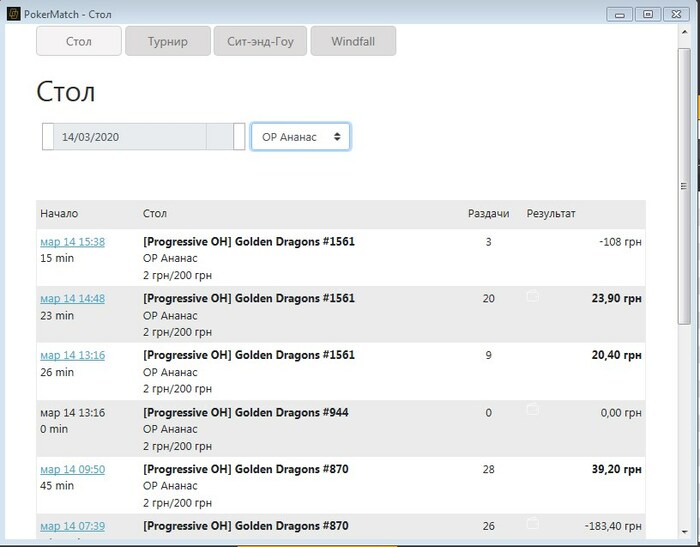This screenshot has width=700, height=547.
Task: Select the 0,00 грн result
Action: pos(621,413)
